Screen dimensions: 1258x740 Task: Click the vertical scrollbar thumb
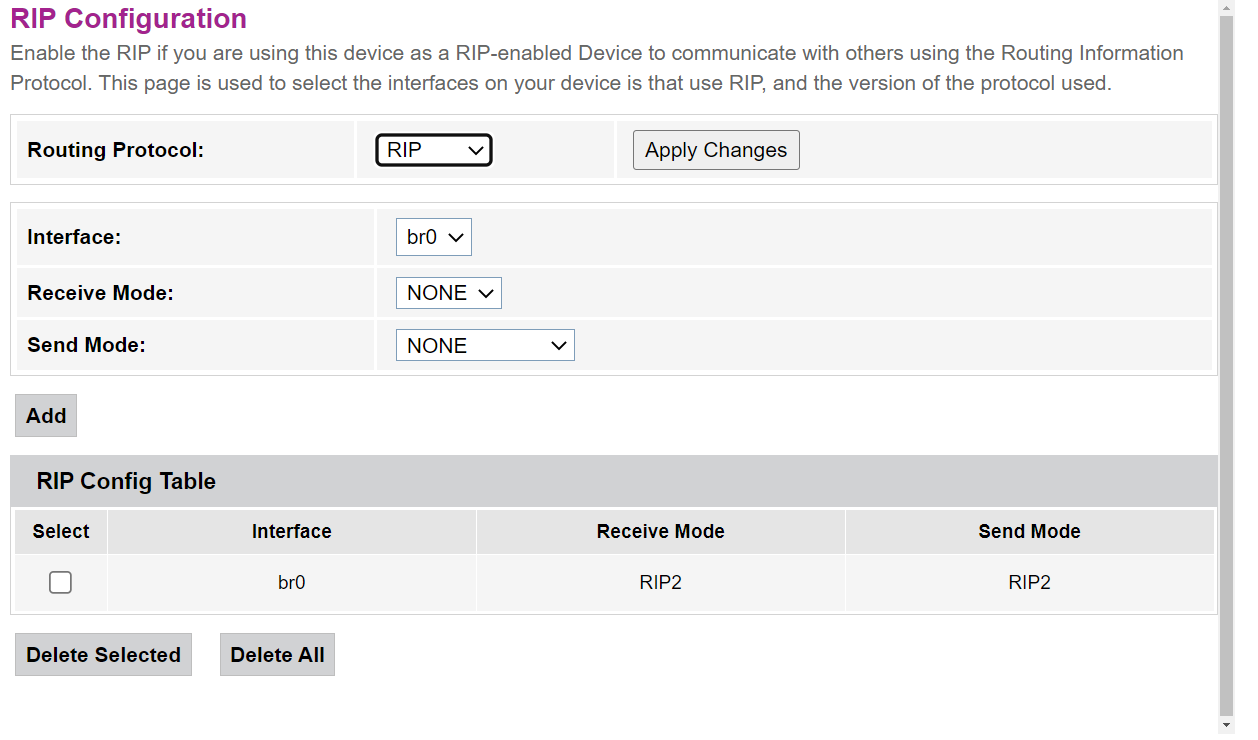pos(1227,360)
